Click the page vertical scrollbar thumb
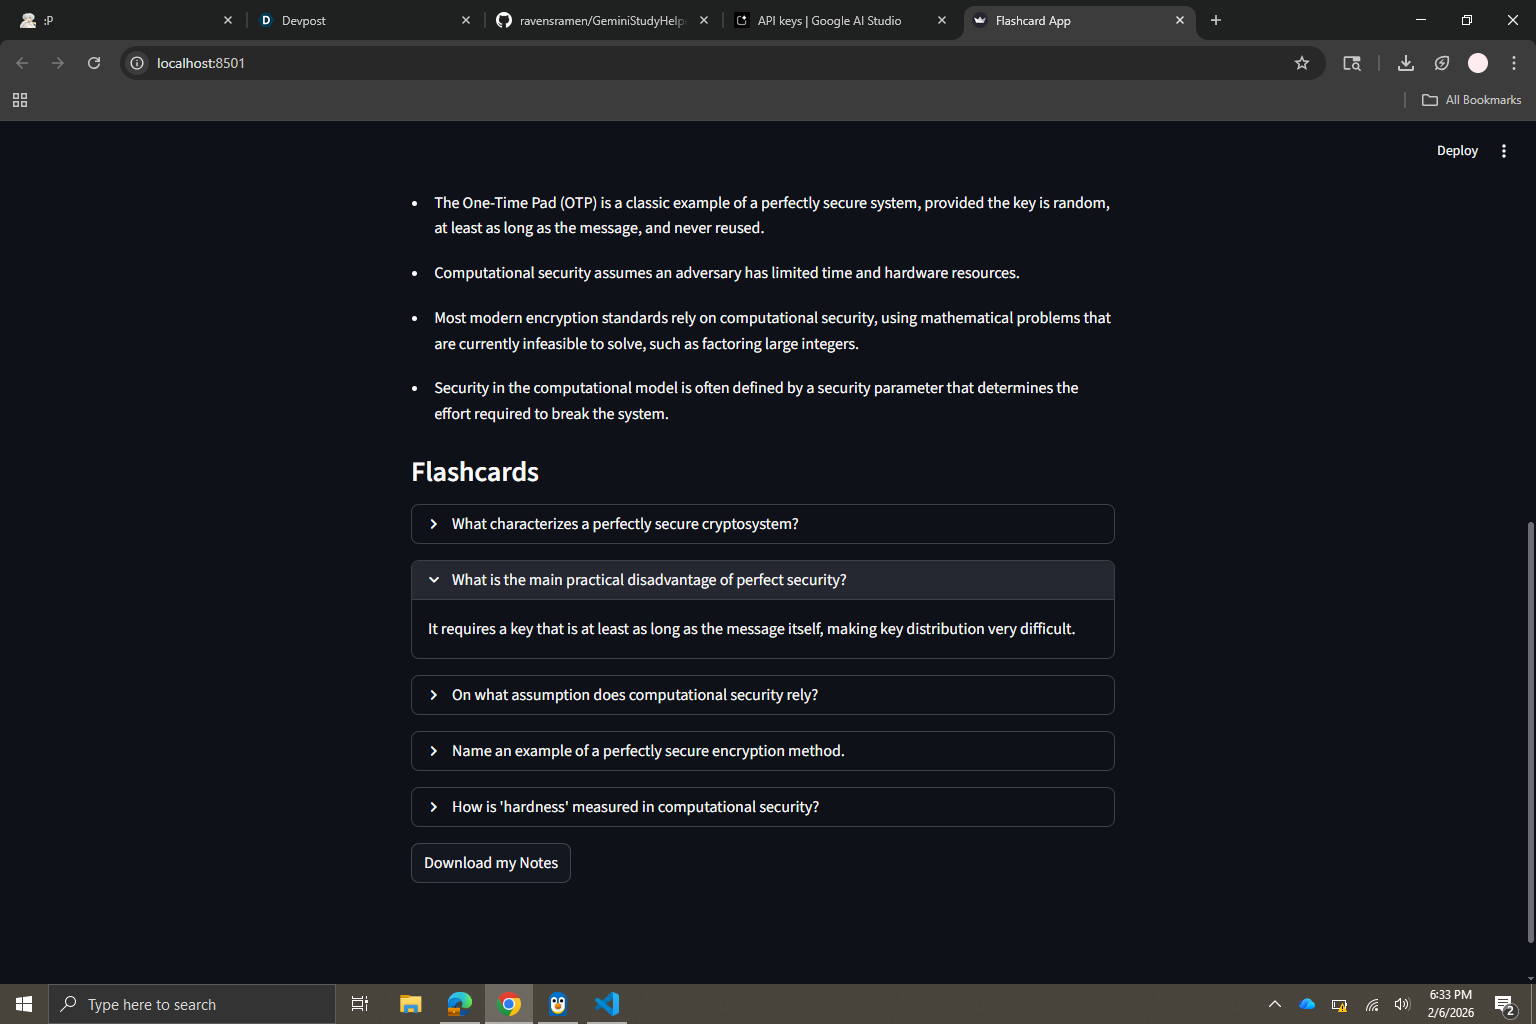Viewport: 1536px width, 1024px height. (1530, 732)
